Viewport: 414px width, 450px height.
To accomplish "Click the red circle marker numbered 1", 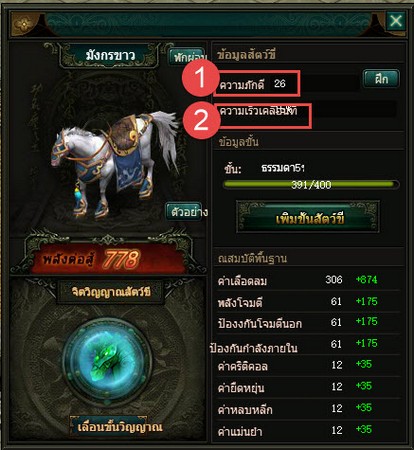I will pos(200,78).
